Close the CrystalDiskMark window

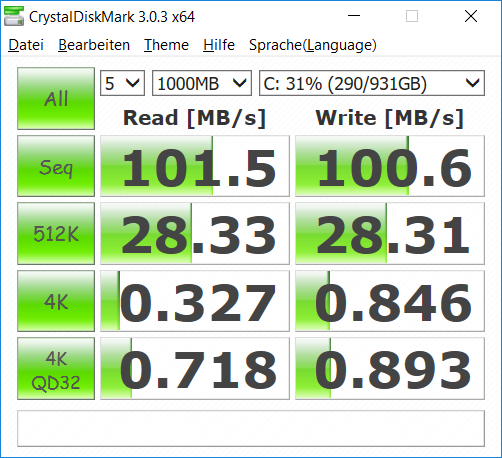[471, 16]
